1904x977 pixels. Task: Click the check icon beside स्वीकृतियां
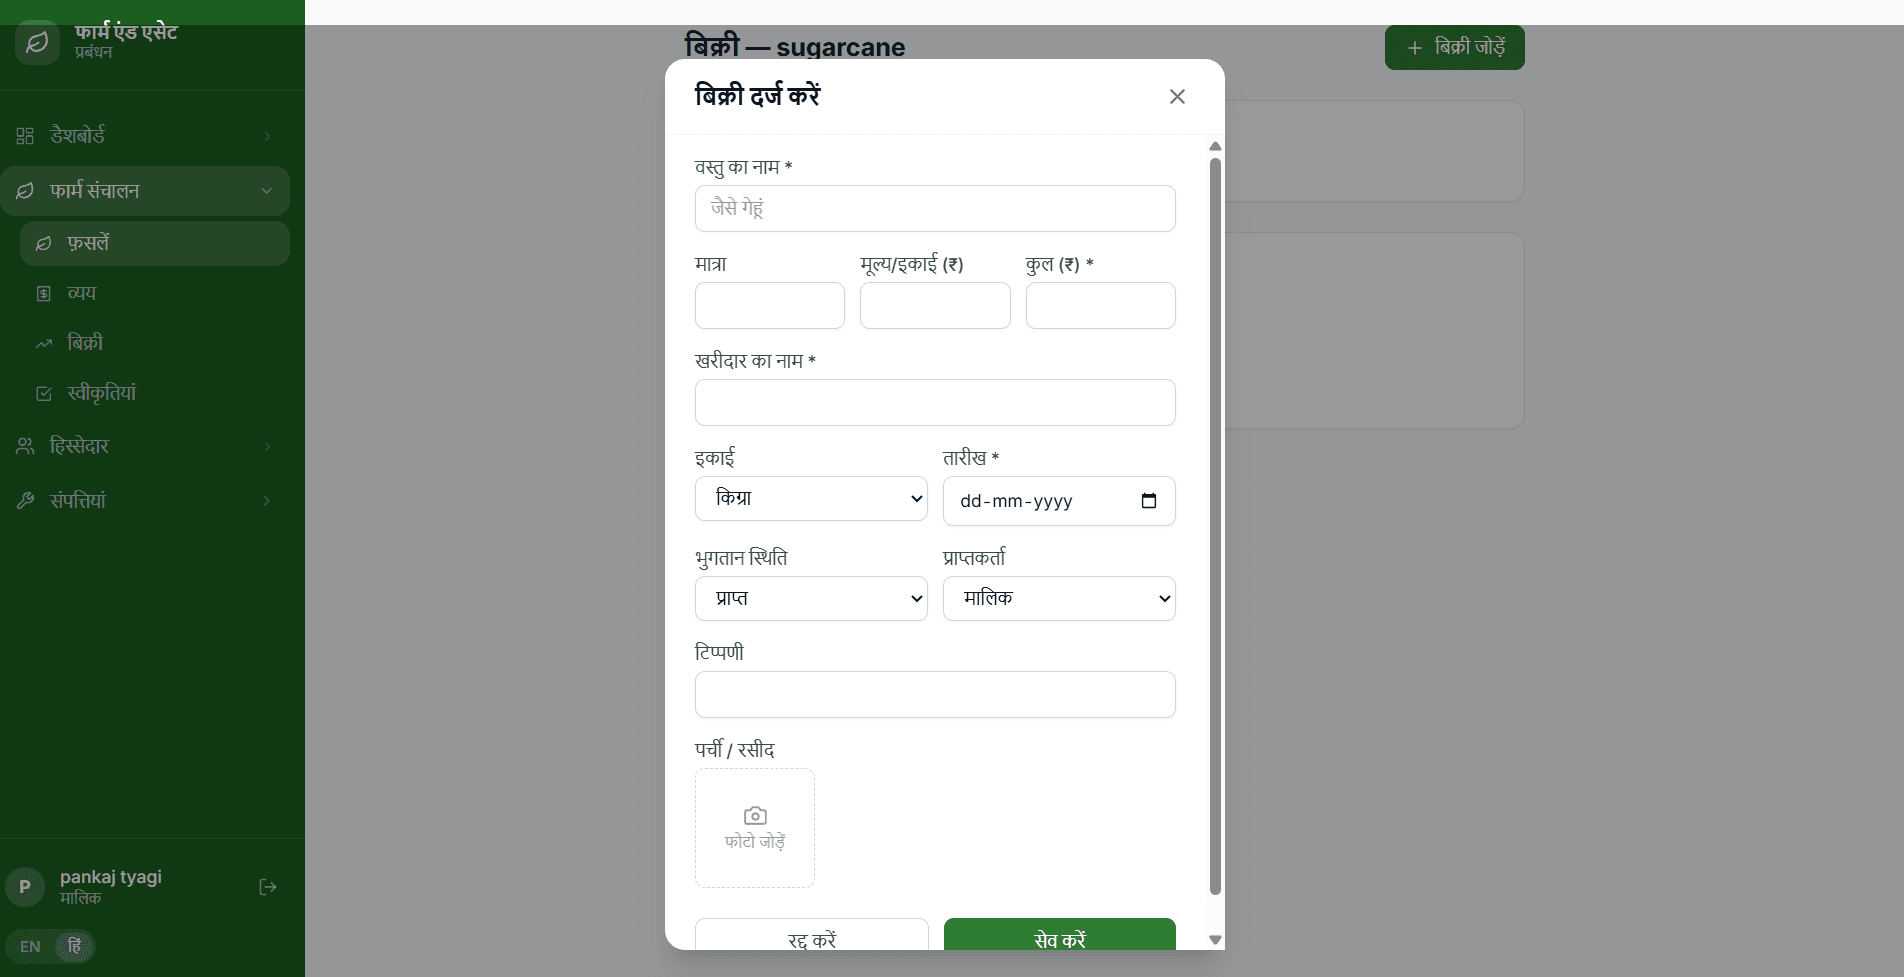pyautogui.click(x=44, y=394)
